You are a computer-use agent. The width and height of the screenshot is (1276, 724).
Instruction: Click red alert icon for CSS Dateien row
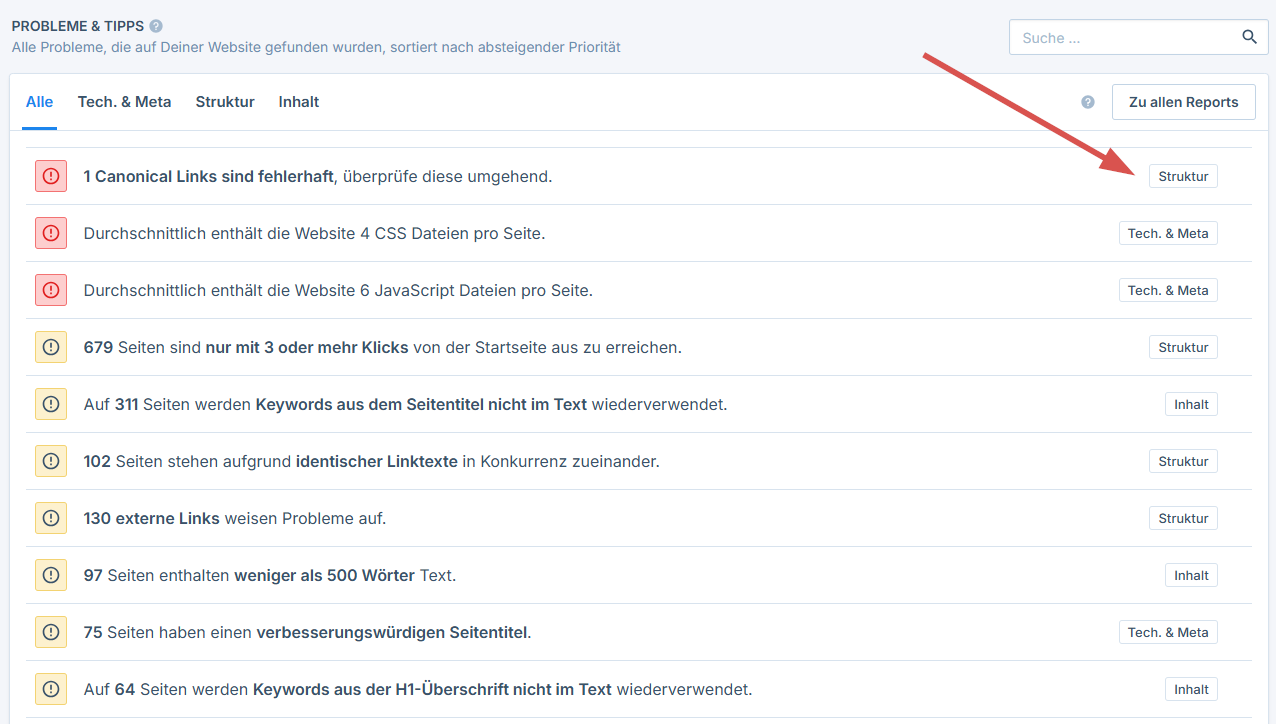pyautogui.click(x=51, y=233)
